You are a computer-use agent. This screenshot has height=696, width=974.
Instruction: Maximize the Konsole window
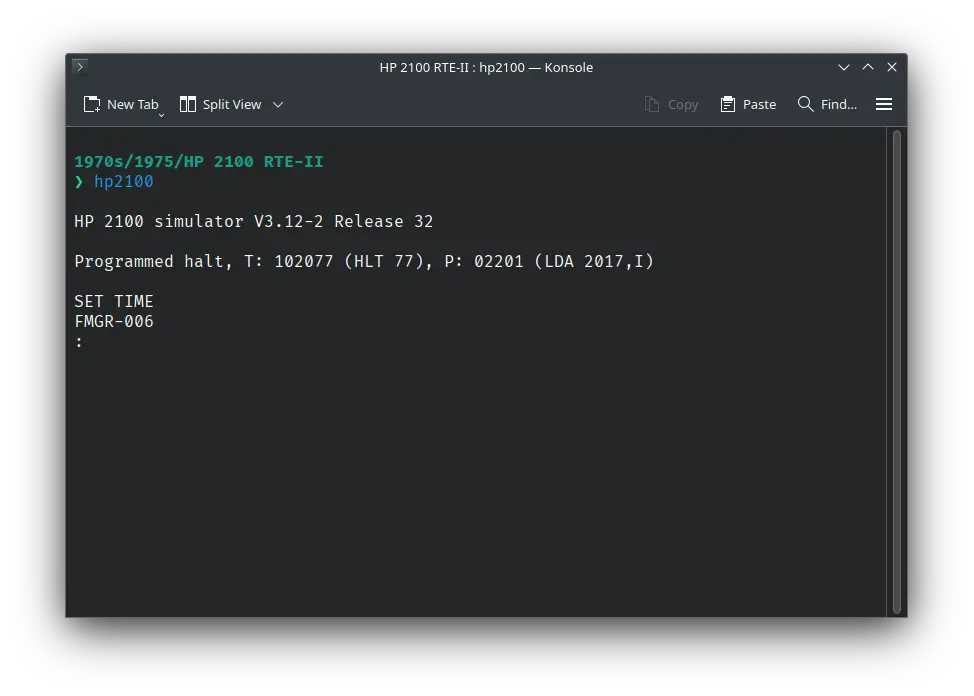(868, 67)
